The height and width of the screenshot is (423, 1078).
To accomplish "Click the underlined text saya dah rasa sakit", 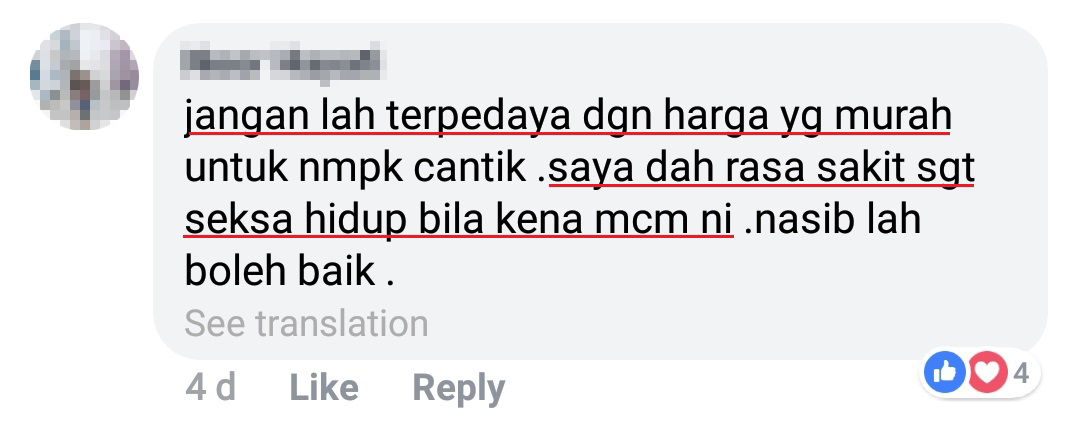I will (761, 169).
